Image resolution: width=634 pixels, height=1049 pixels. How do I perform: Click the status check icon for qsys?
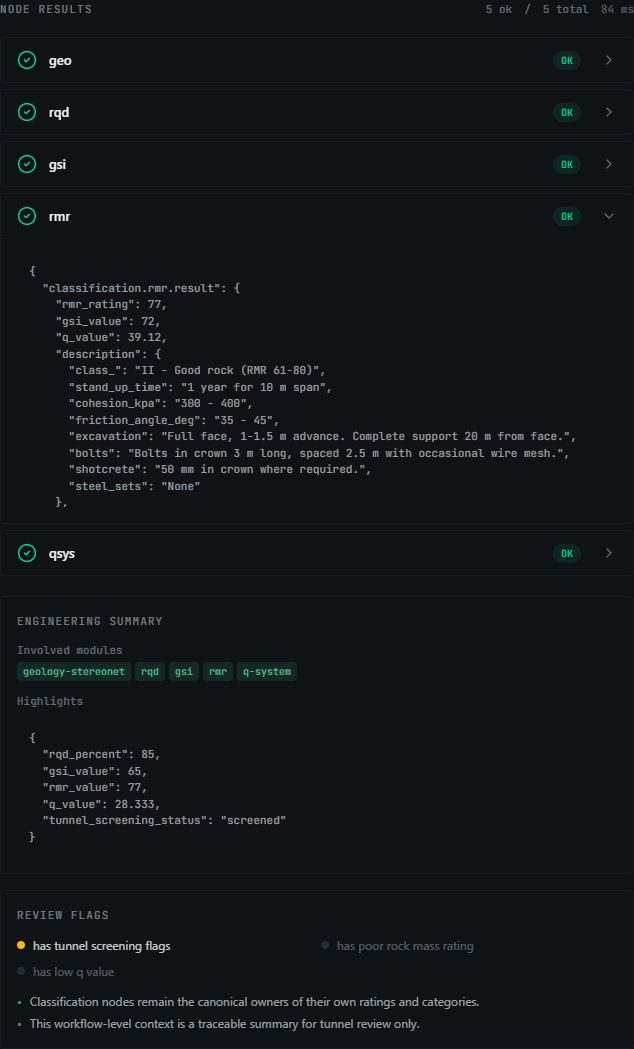pos(27,553)
